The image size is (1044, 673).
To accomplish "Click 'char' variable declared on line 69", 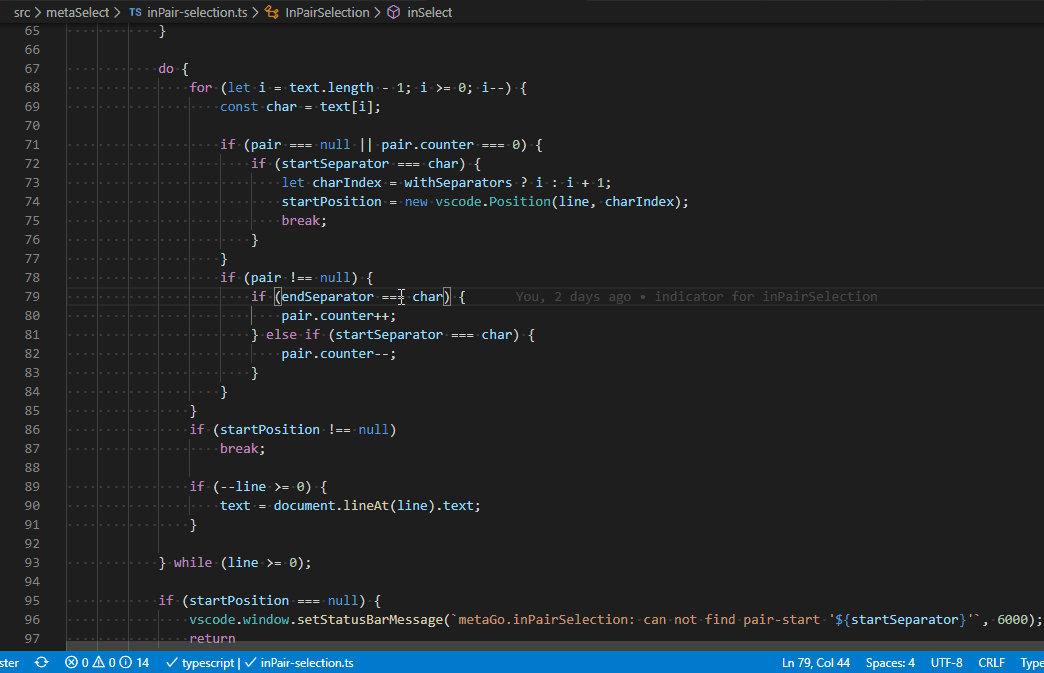I will 282,107.
